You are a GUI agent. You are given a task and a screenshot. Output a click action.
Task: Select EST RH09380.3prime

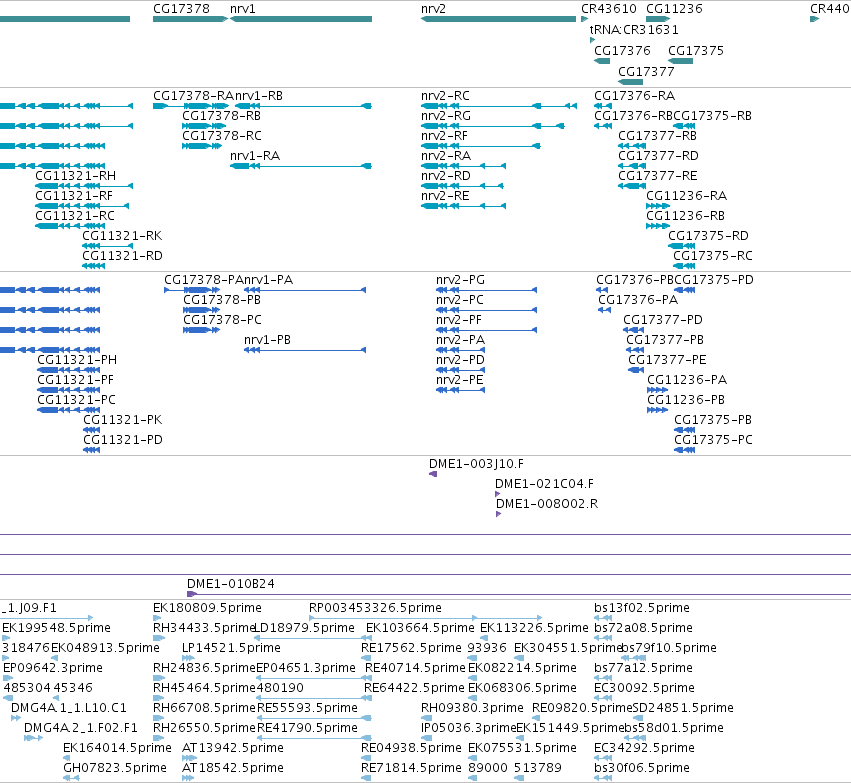pyautogui.click(x=472, y=708)
